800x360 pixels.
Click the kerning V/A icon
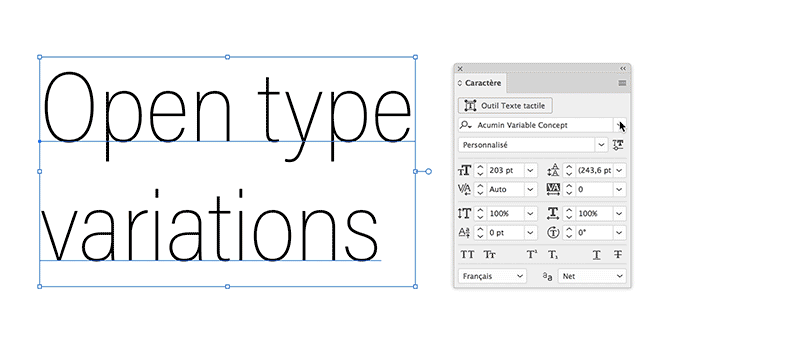(465, 189)
